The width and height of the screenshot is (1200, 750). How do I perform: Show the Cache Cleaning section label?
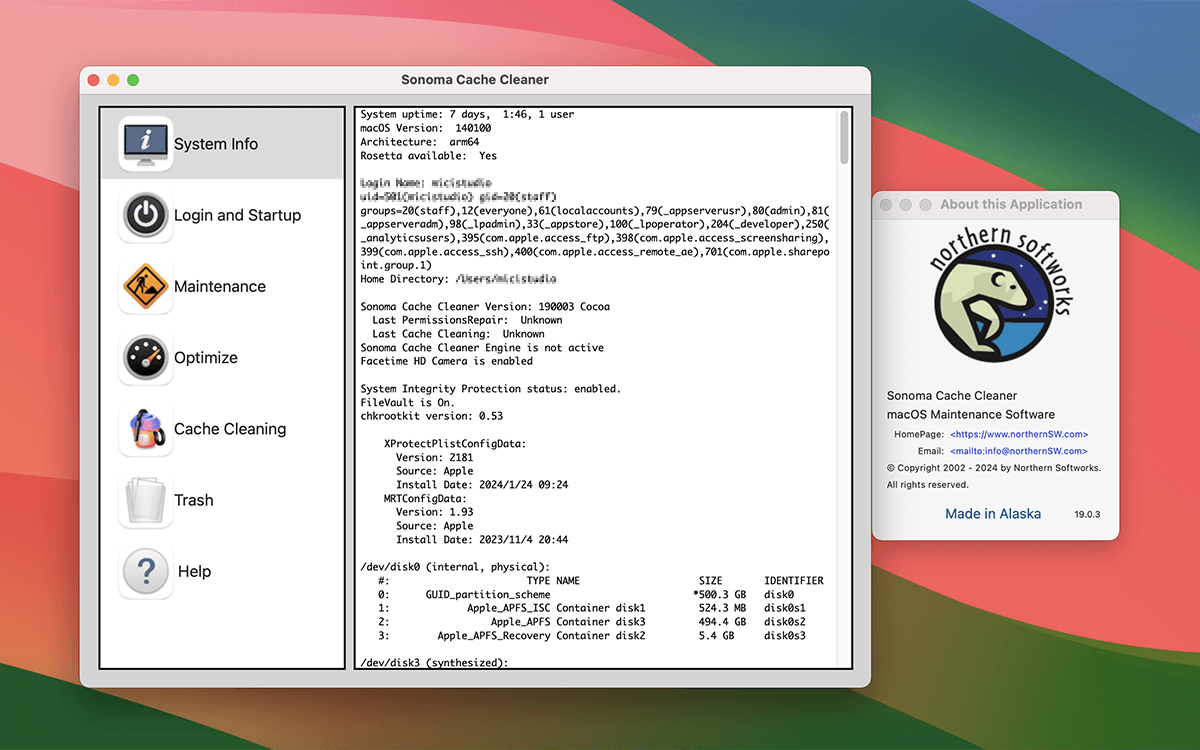point(230,429)
